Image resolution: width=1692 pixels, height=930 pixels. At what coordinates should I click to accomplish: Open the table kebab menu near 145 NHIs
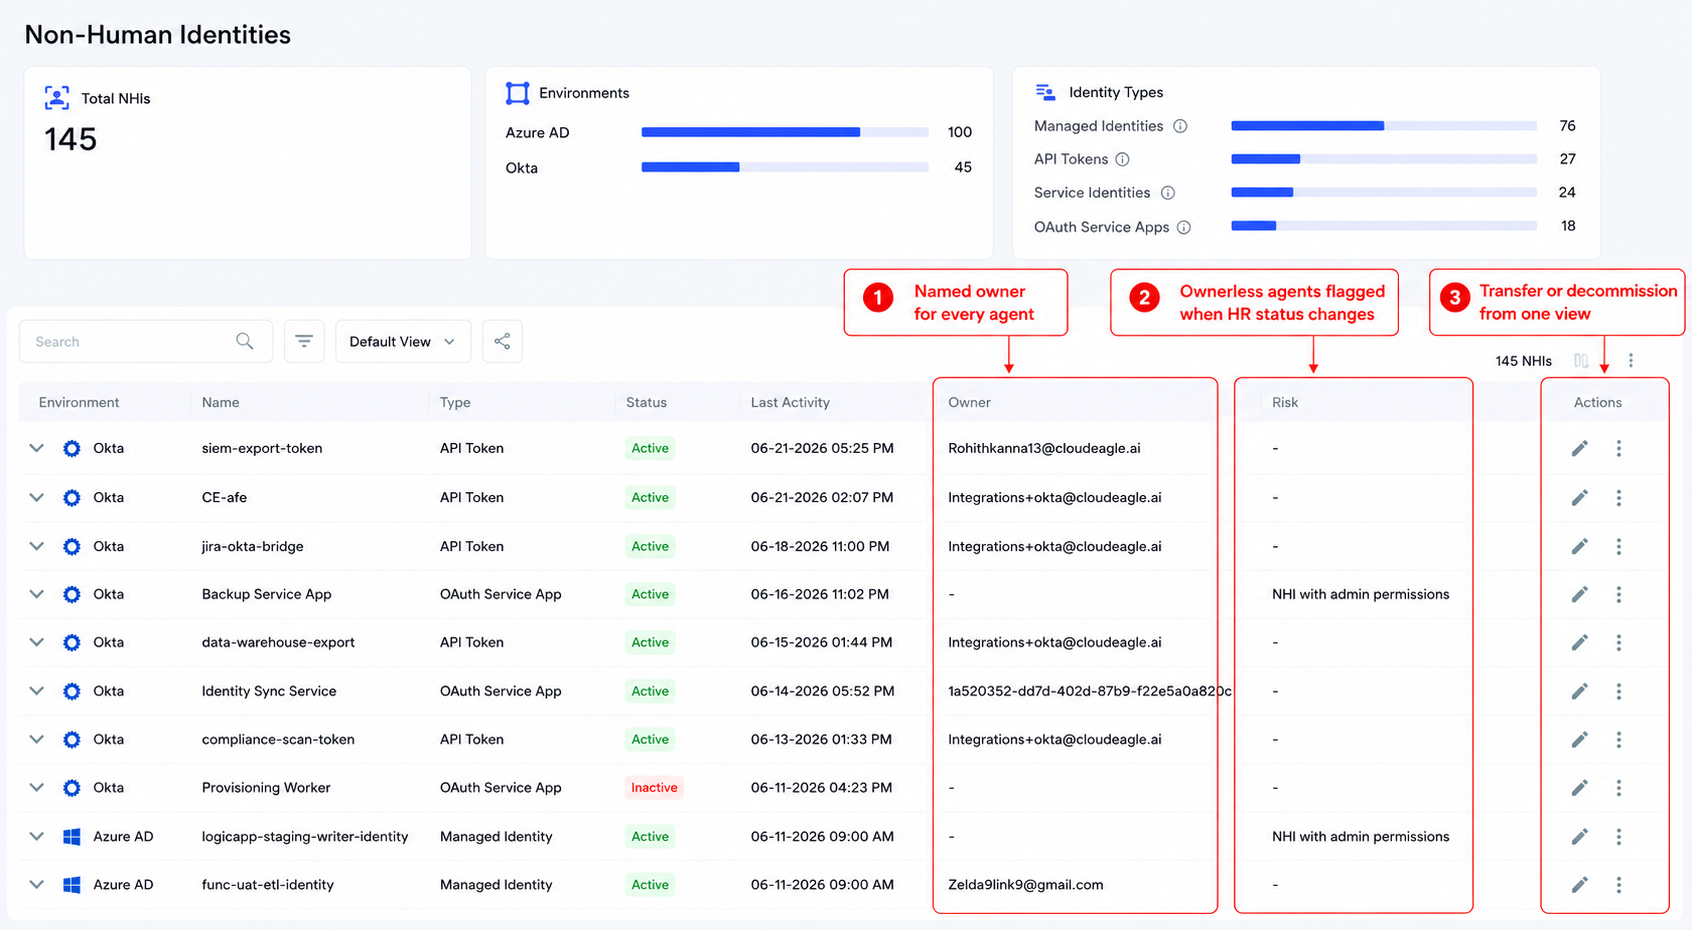pos(1631,361)
